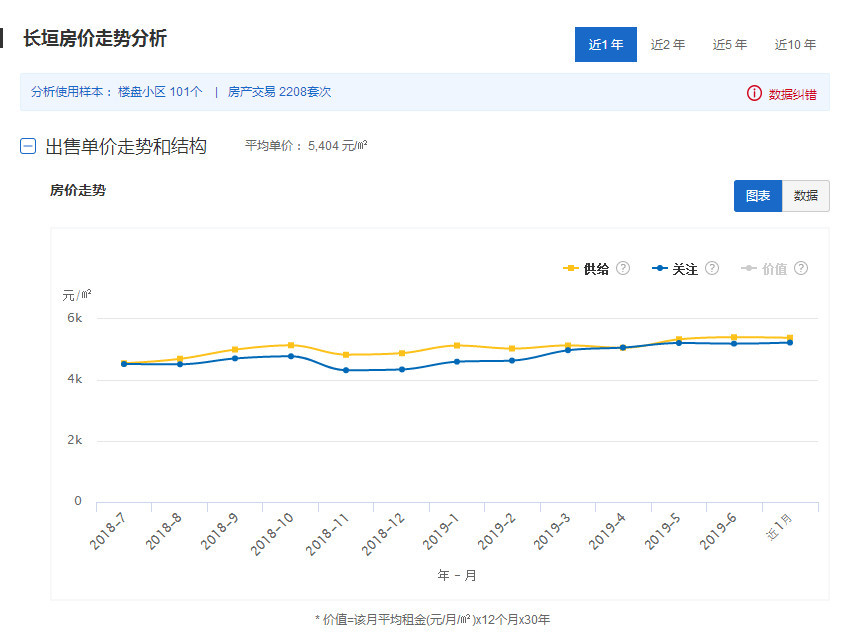The image size is (847, 635).
Task: Click the blue 关注 legend marker
Action: tap(660, 268)
